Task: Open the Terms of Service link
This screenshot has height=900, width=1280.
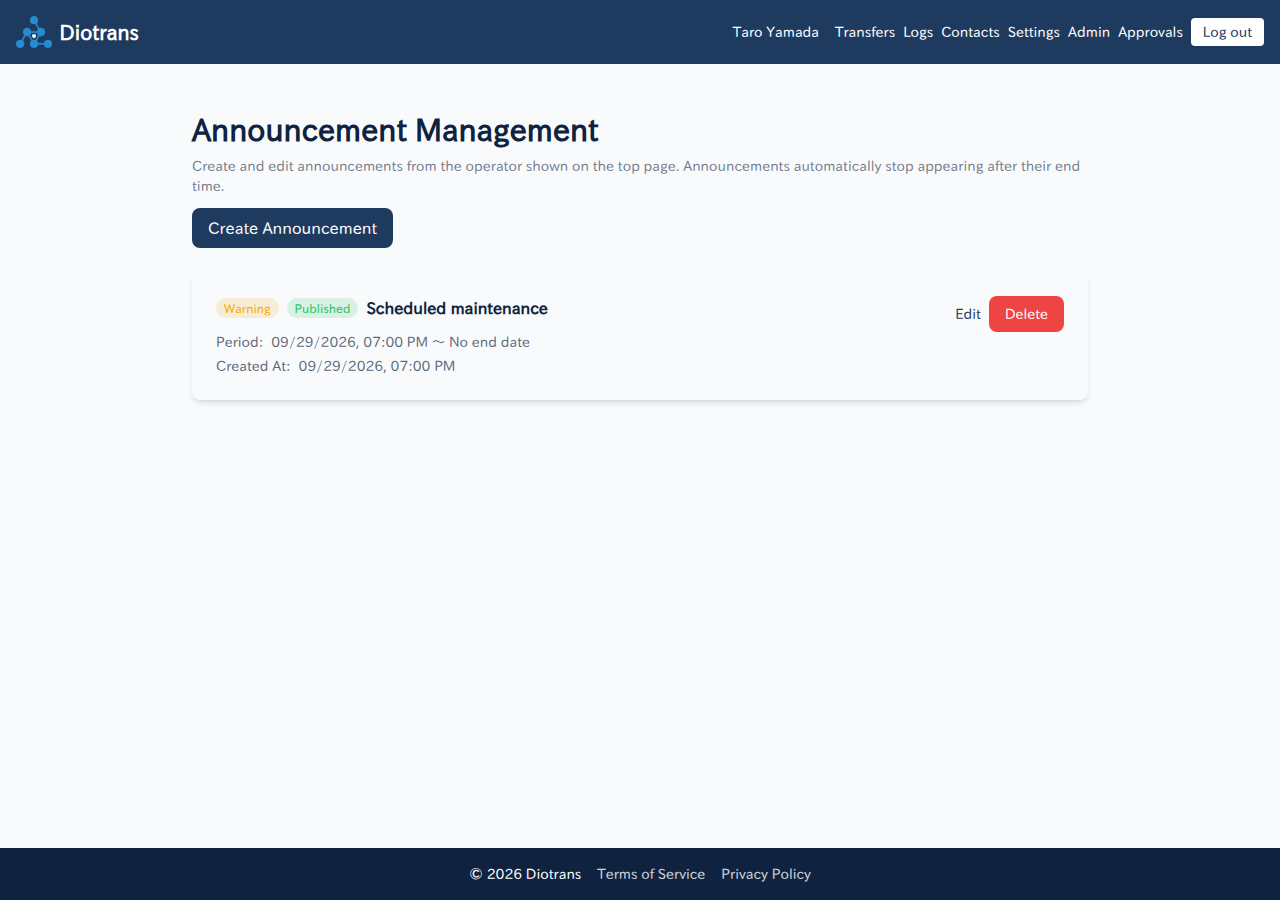Action: 651,874
